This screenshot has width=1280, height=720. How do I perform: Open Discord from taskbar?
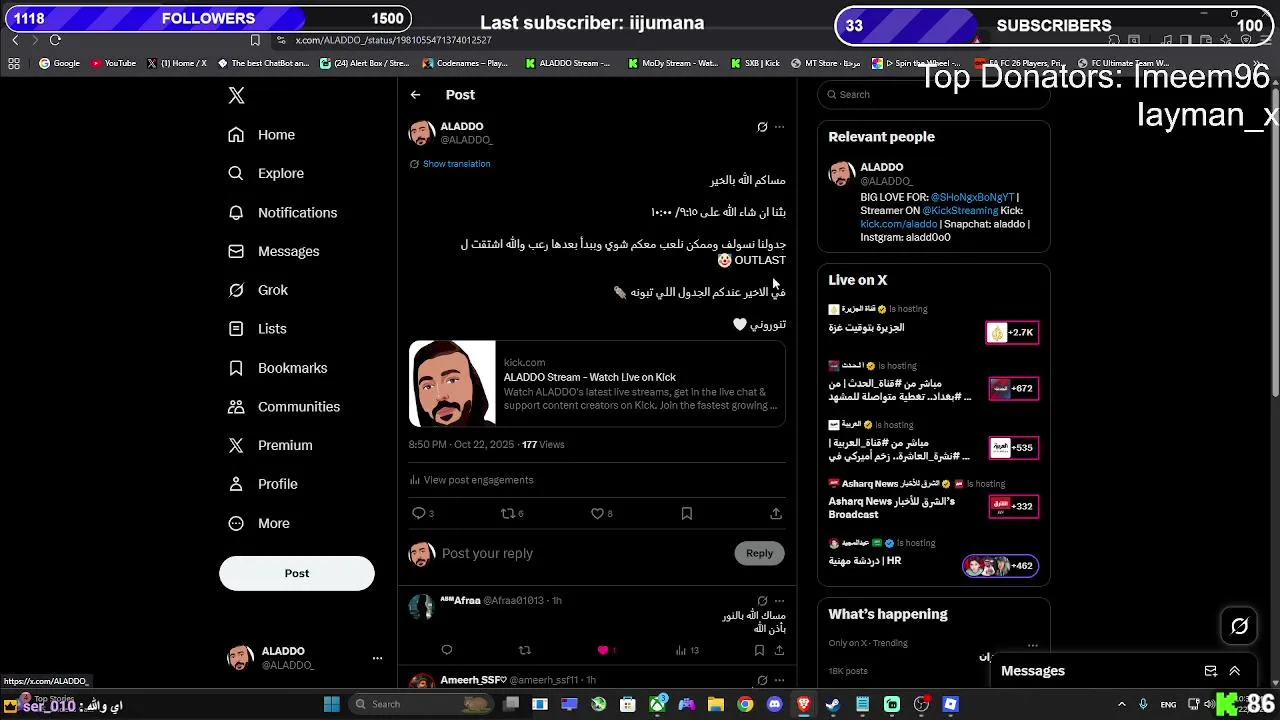tap(774, 704)
